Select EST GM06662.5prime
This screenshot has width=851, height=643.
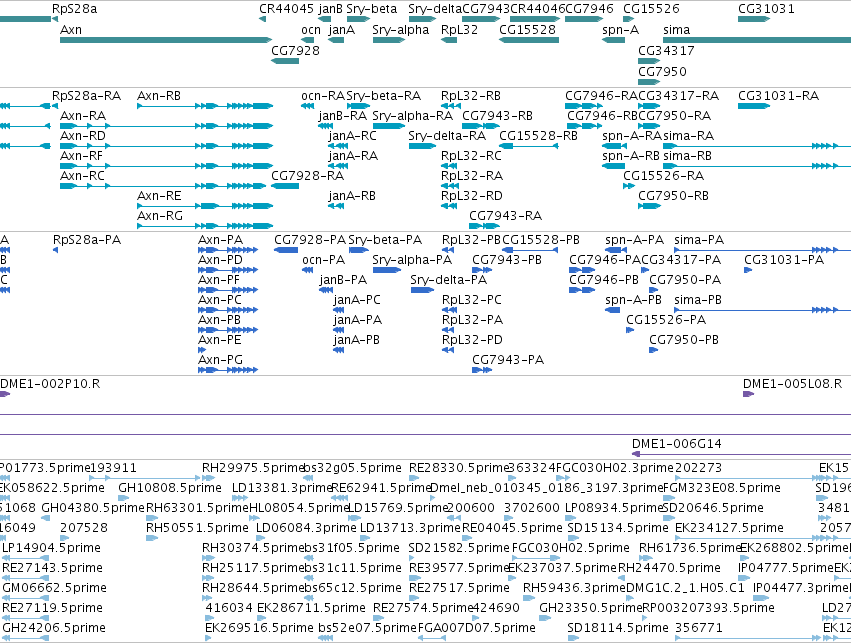coord(26,598)
